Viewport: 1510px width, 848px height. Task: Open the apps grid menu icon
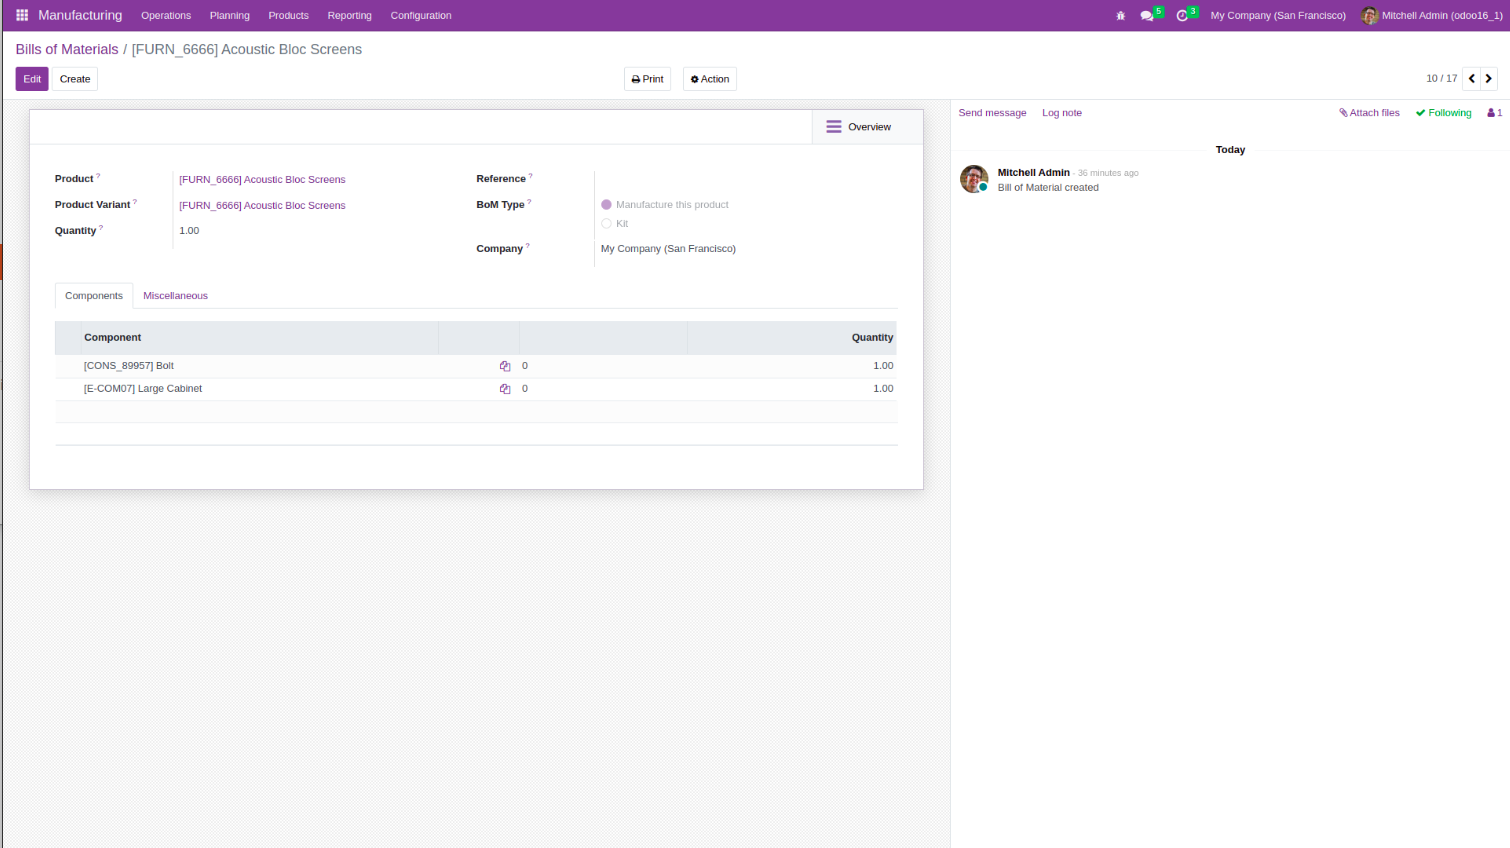point(22,15)
